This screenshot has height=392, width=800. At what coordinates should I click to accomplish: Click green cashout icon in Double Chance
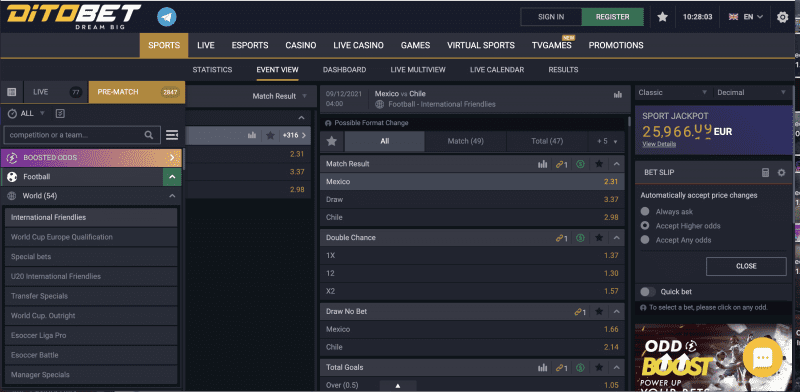[580, 238]
